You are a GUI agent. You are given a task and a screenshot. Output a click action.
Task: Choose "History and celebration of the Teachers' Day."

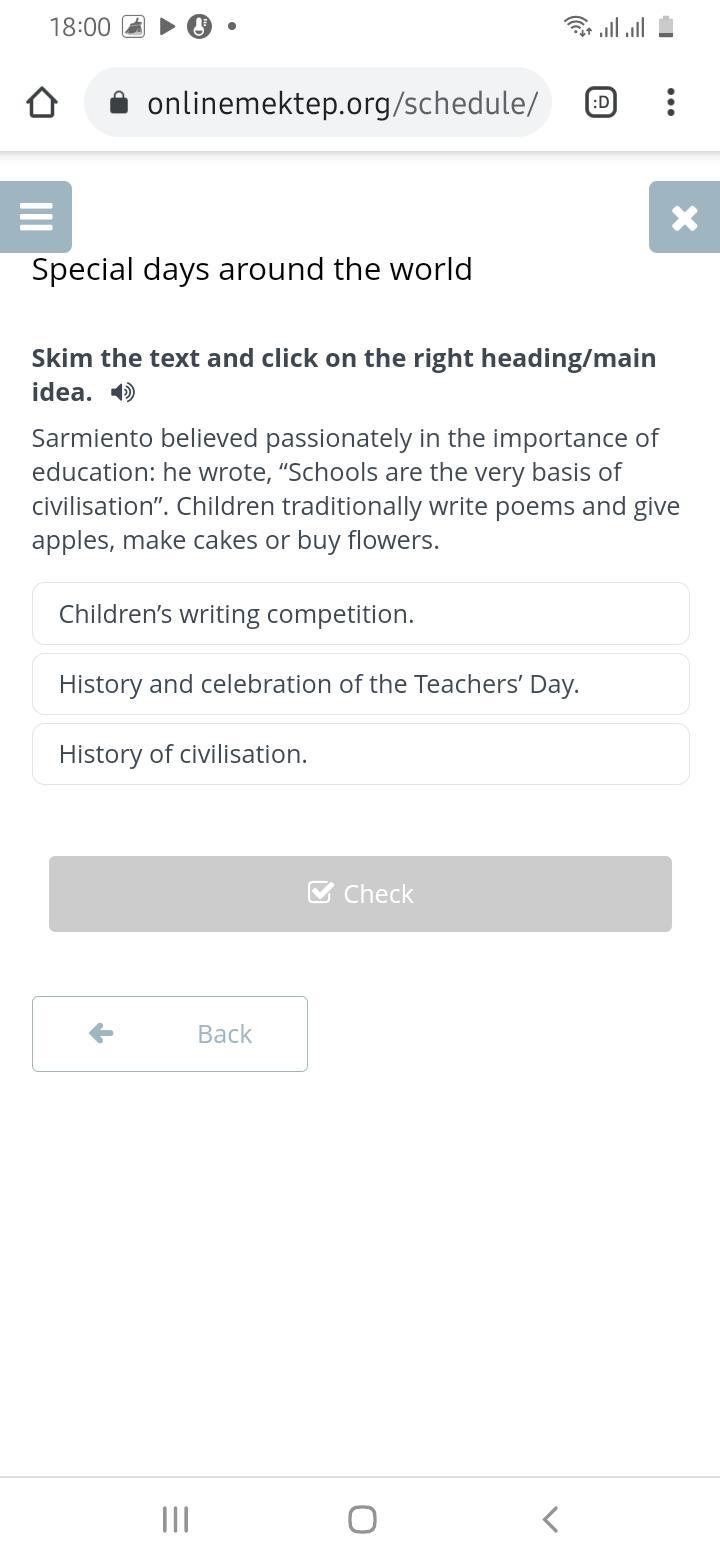360,684
